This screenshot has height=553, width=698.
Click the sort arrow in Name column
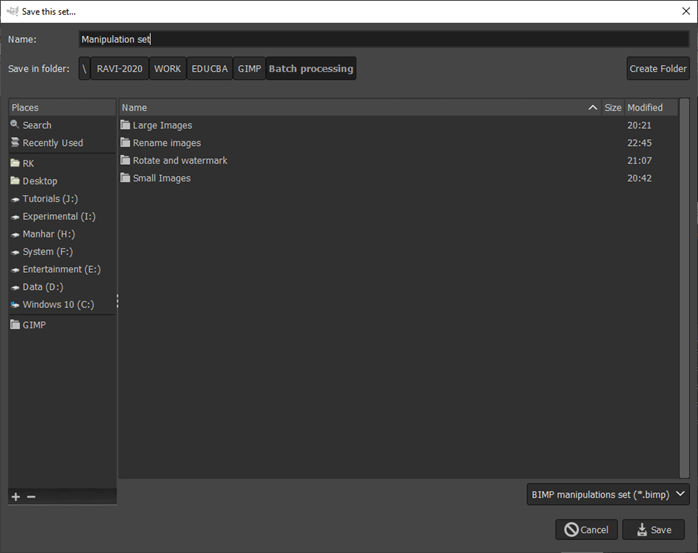click(x=592, y=107)
